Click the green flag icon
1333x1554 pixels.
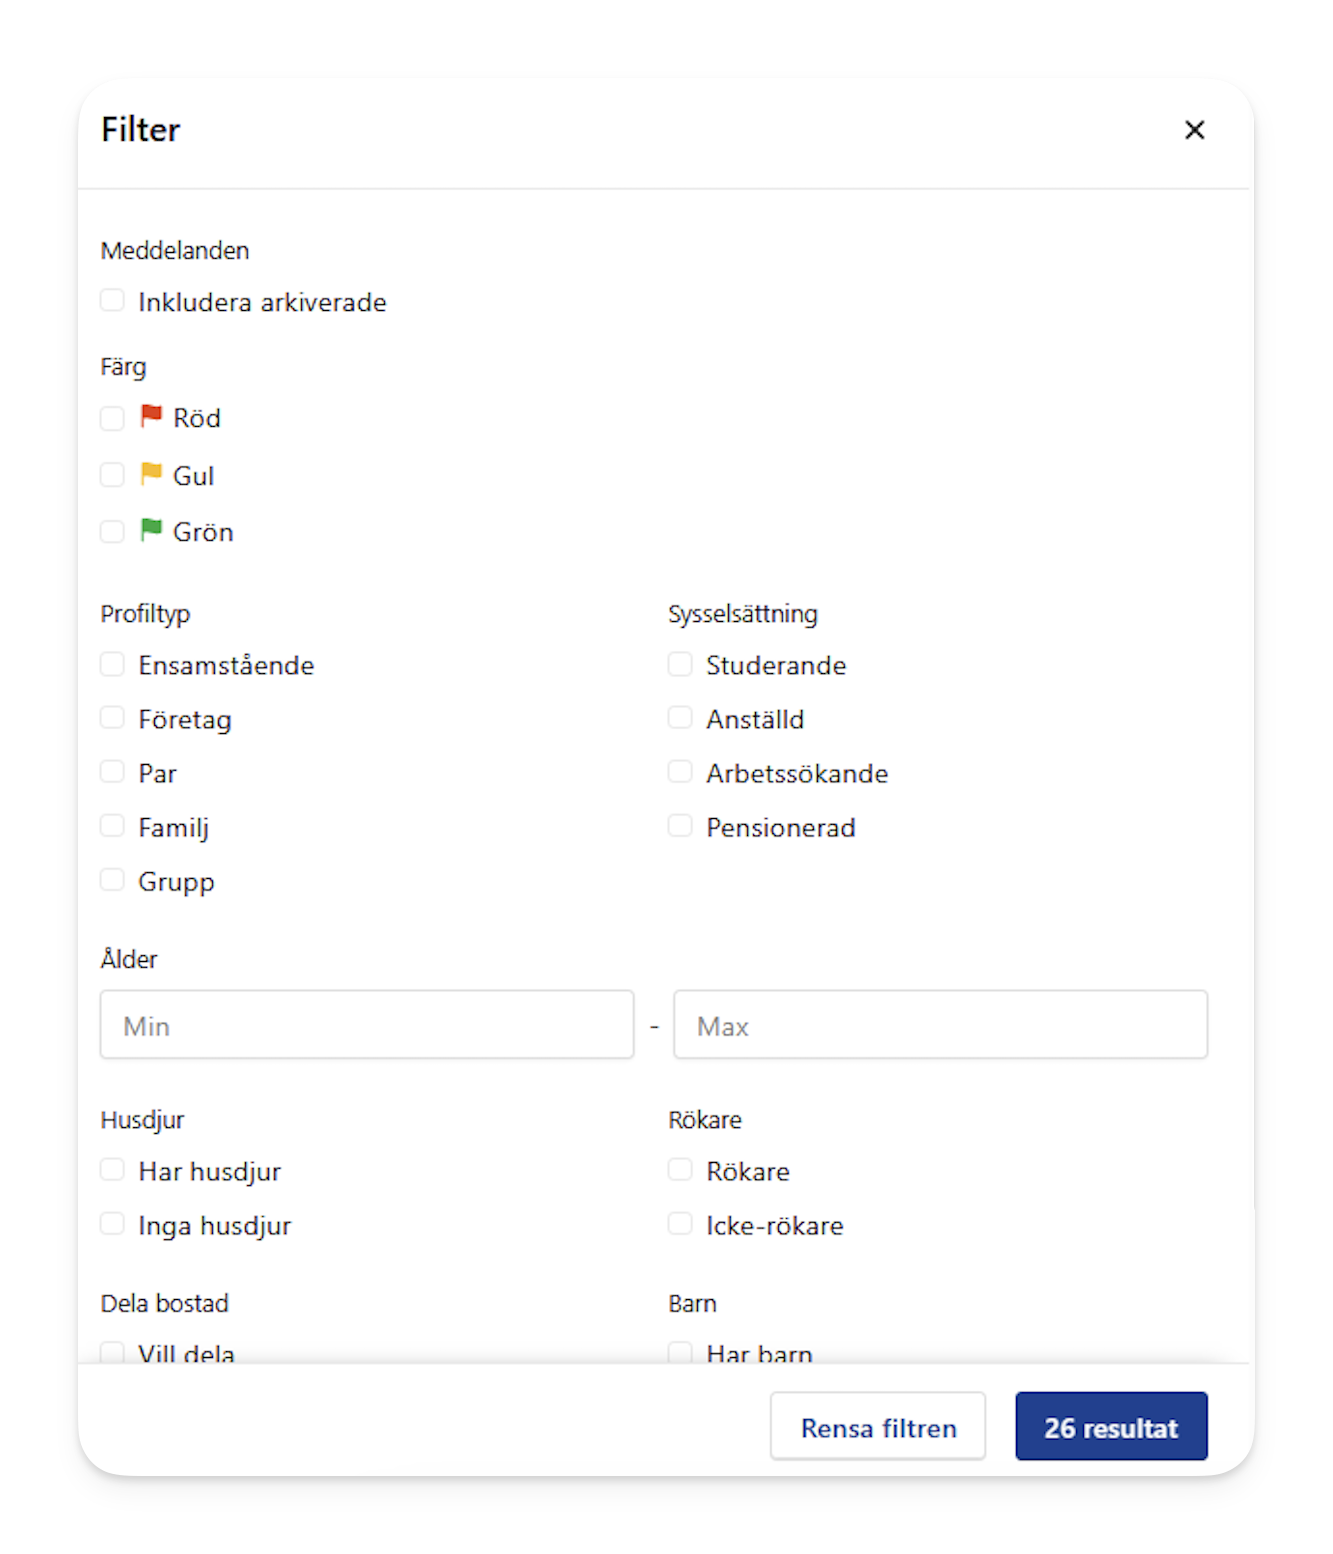point(151,529)
